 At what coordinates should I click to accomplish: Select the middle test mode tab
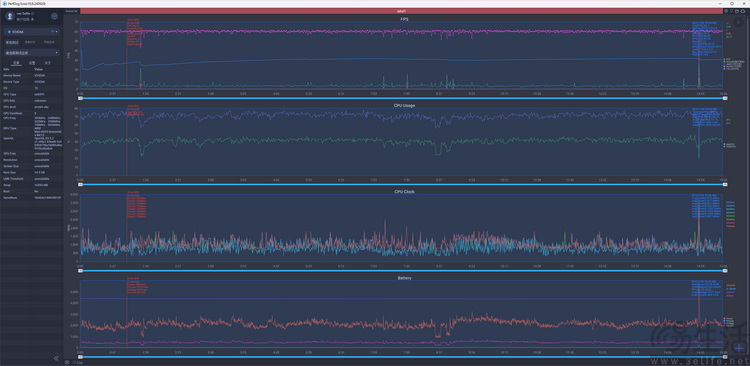click(30, 42)
